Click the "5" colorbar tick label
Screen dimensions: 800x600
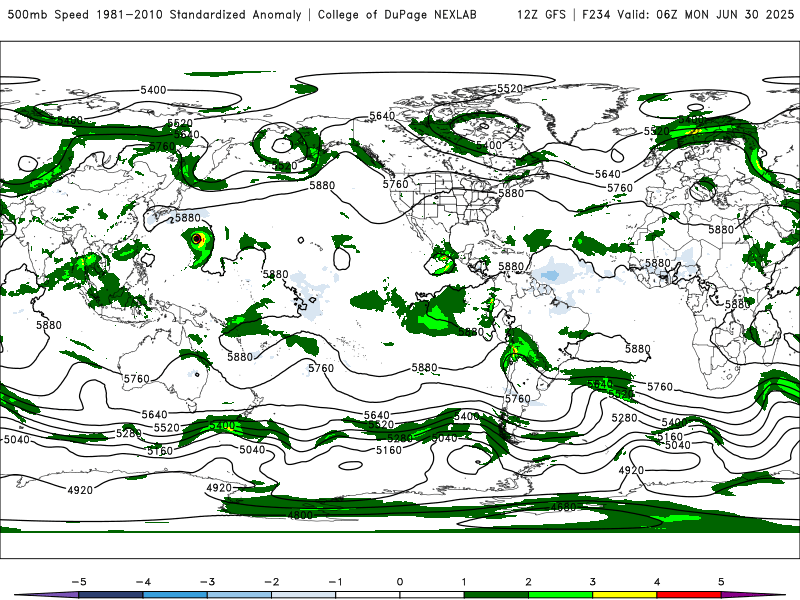pos(721,582)
